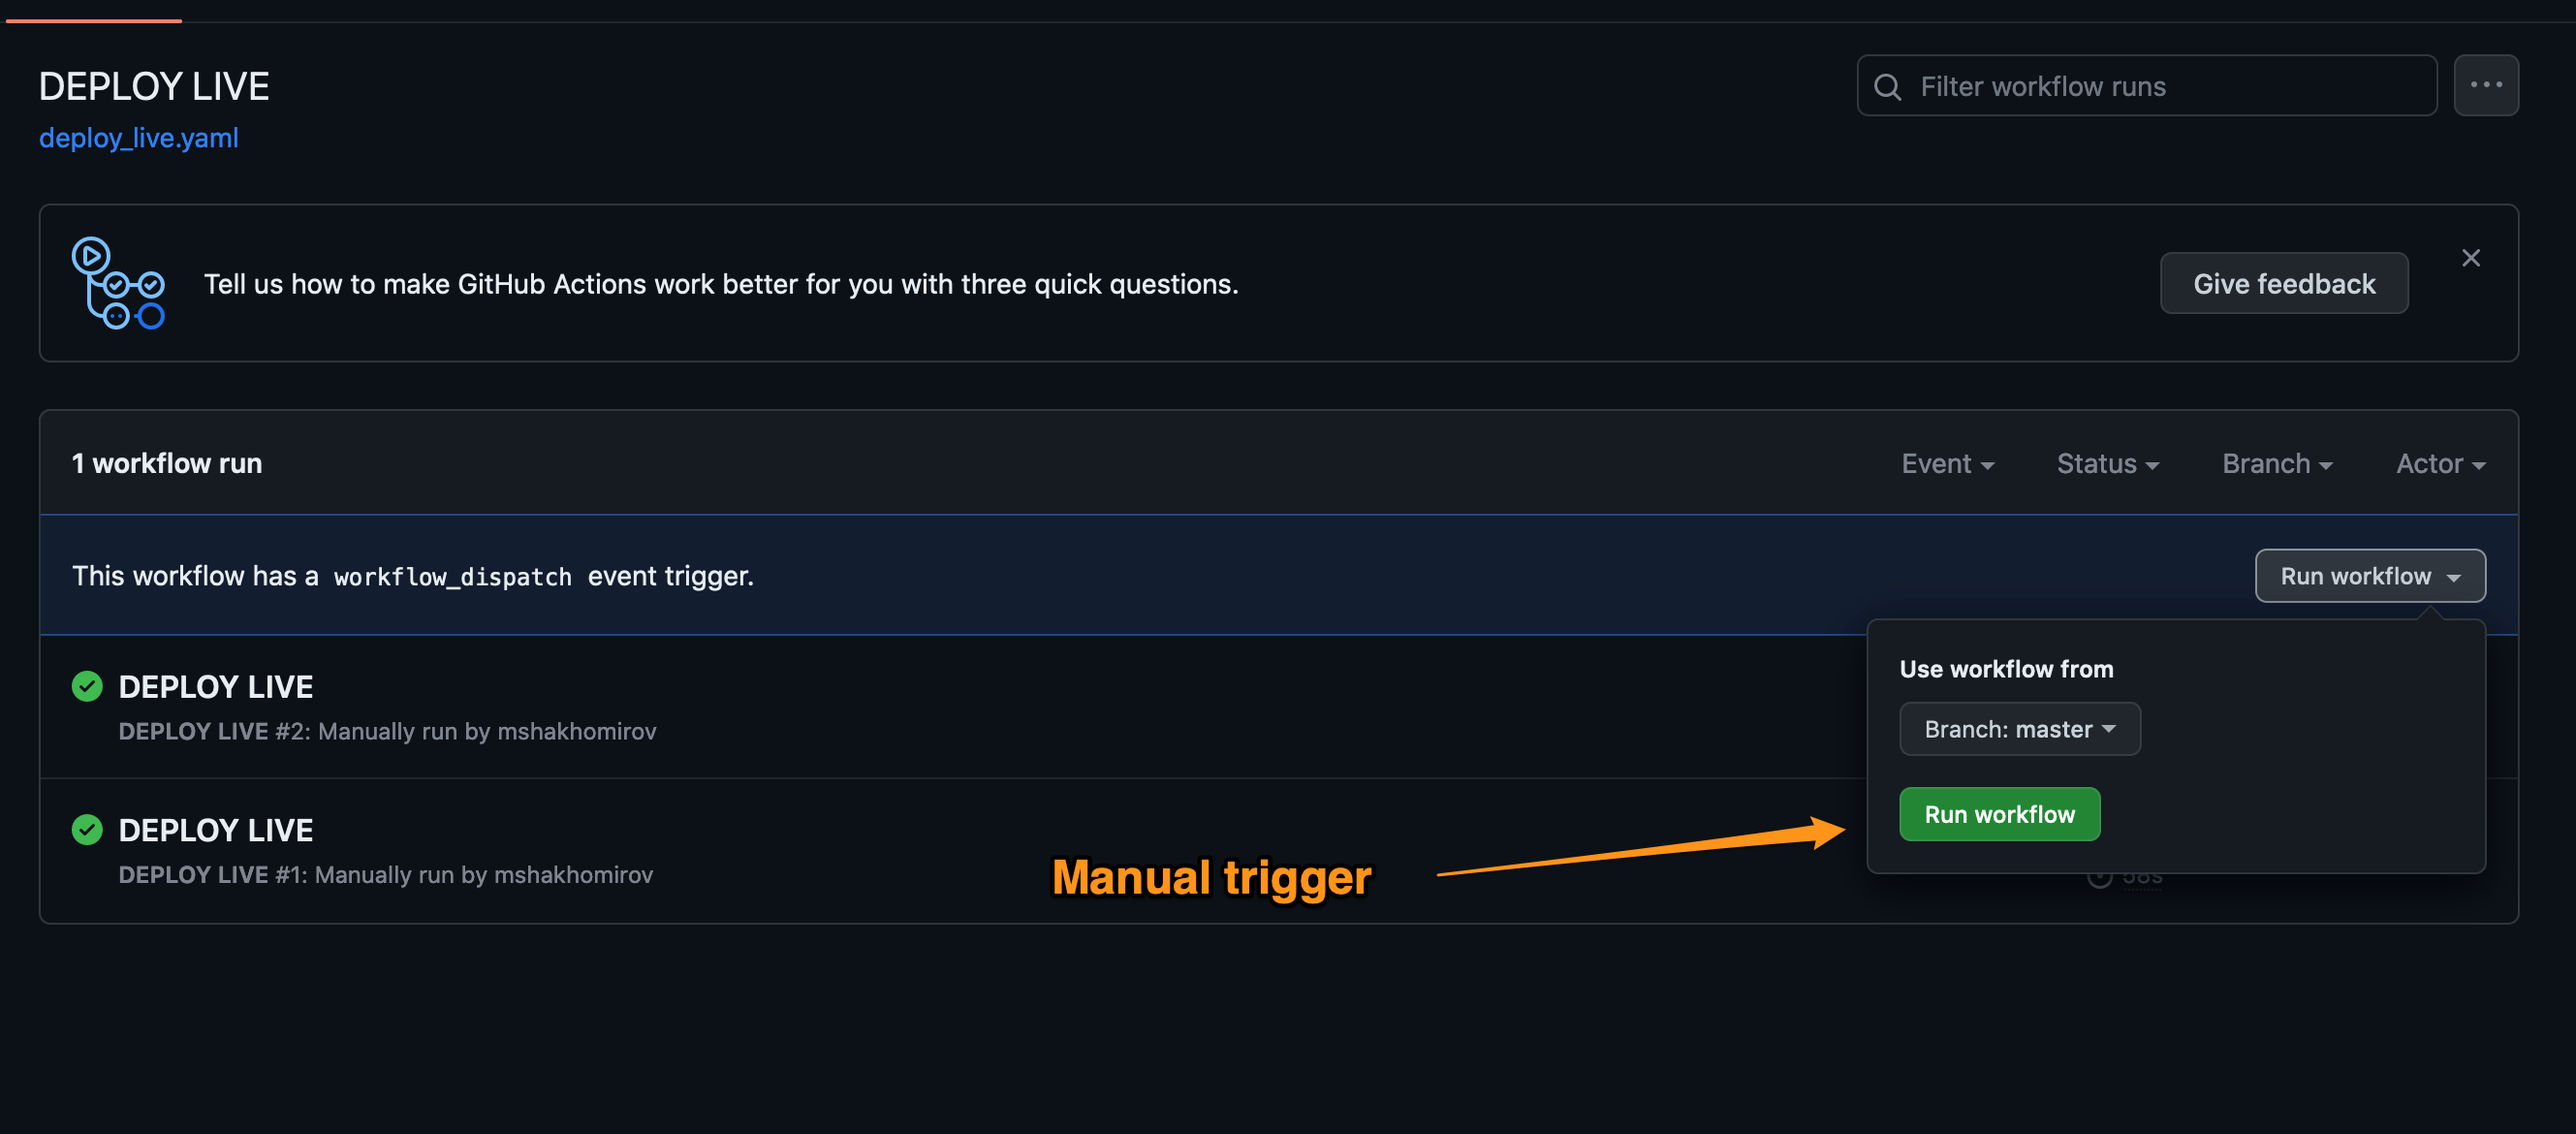This screenshot has width=2576, height=1134.
Task: Open the DEPLOY LIVE #2 run
Action: click(x=216, y=687)
